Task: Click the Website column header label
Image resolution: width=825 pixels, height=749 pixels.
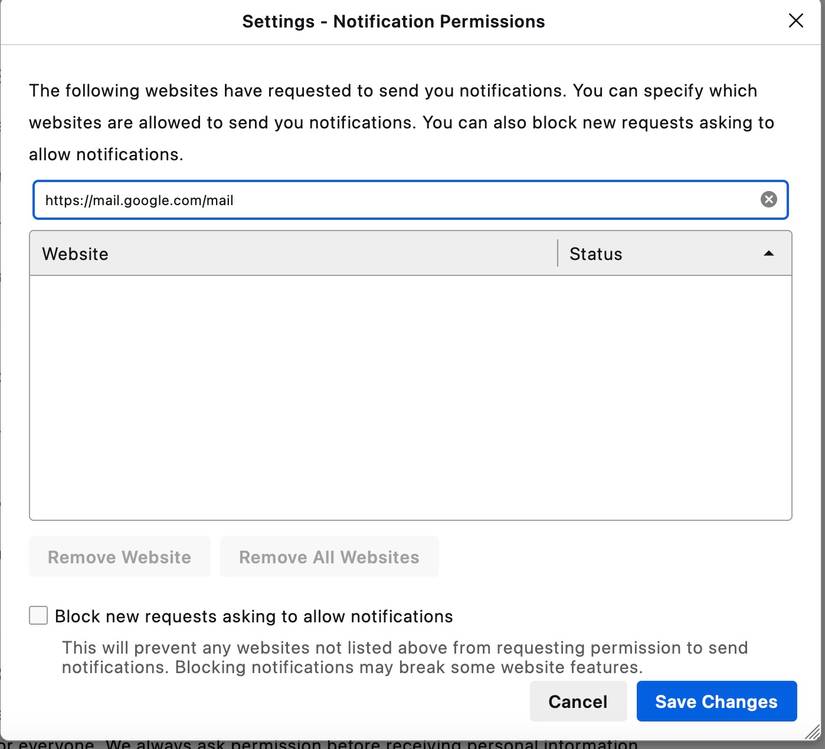Action: 75,253
